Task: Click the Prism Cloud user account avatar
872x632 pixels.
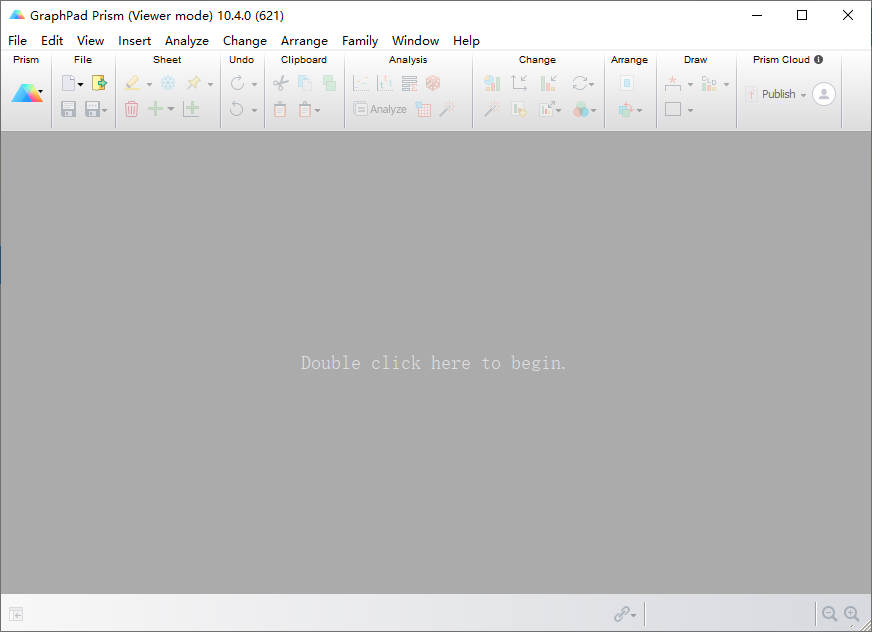Action: point(823,94)
